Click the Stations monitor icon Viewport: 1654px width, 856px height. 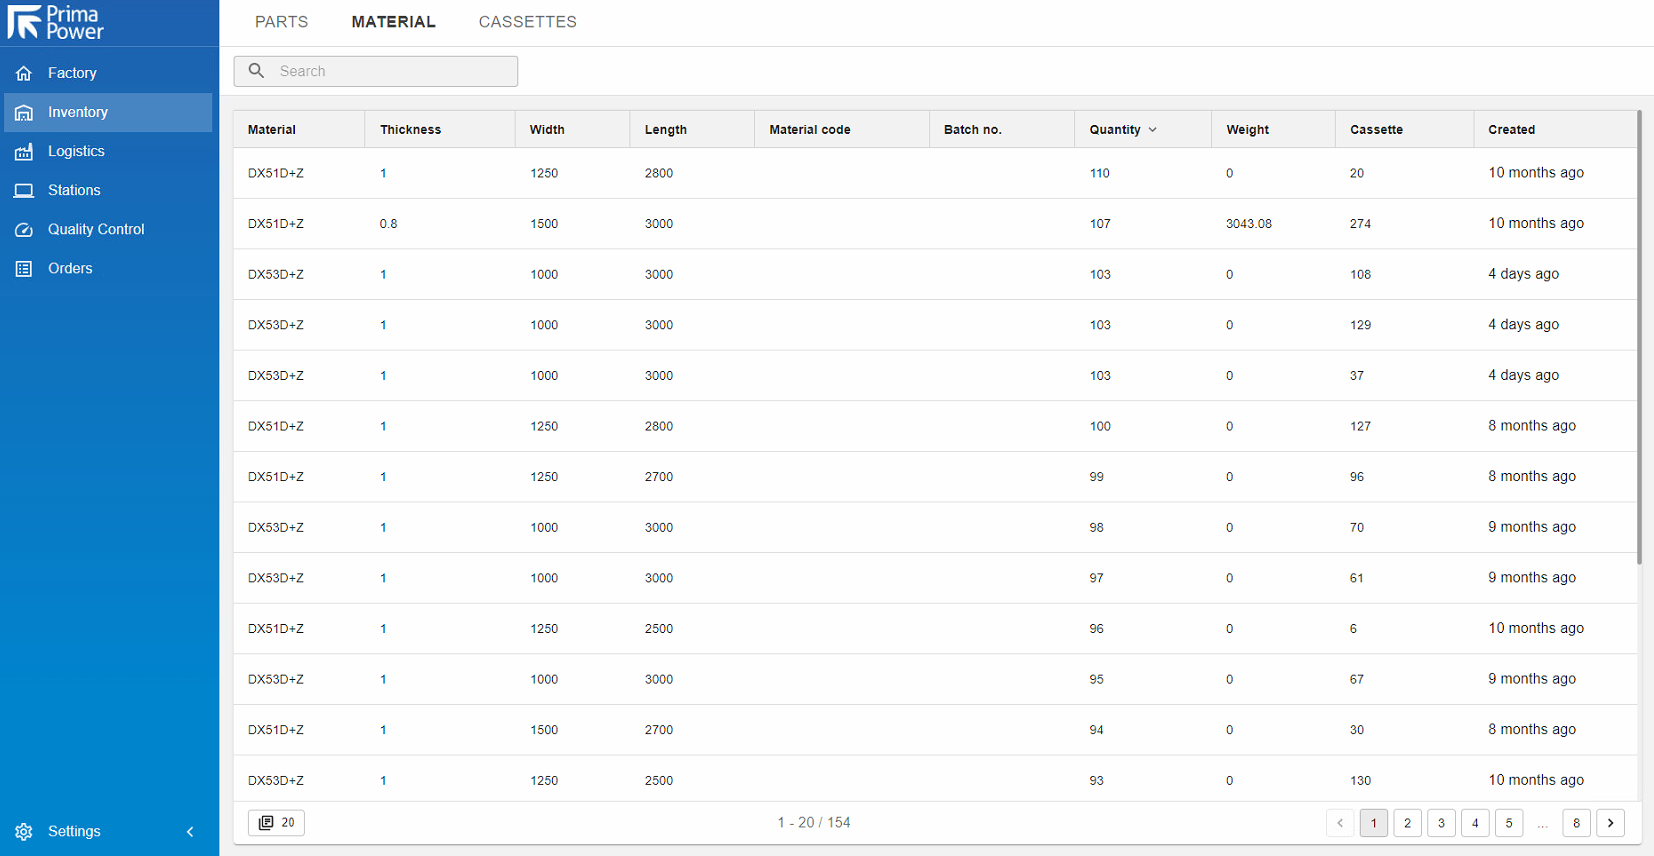(24, 191)
